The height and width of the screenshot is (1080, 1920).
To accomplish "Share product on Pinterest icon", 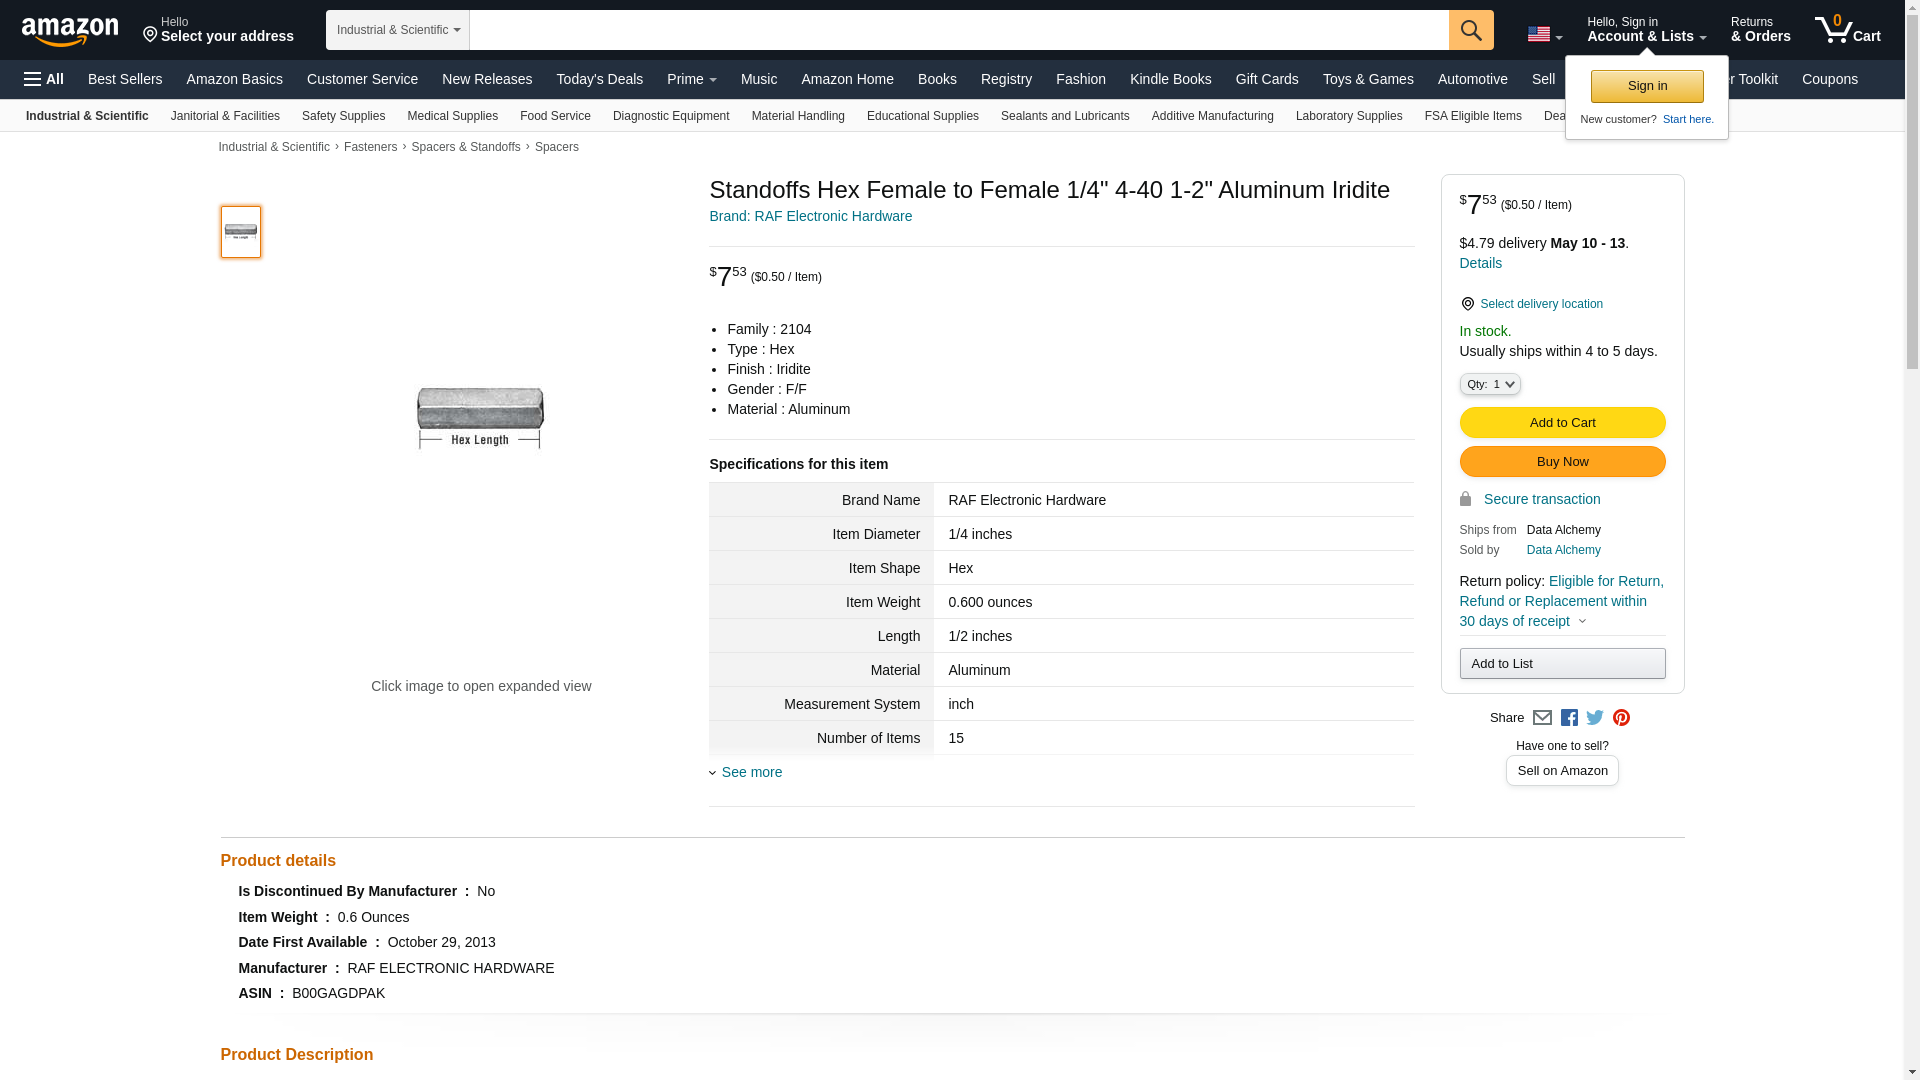I will (x=1621, y=718).
